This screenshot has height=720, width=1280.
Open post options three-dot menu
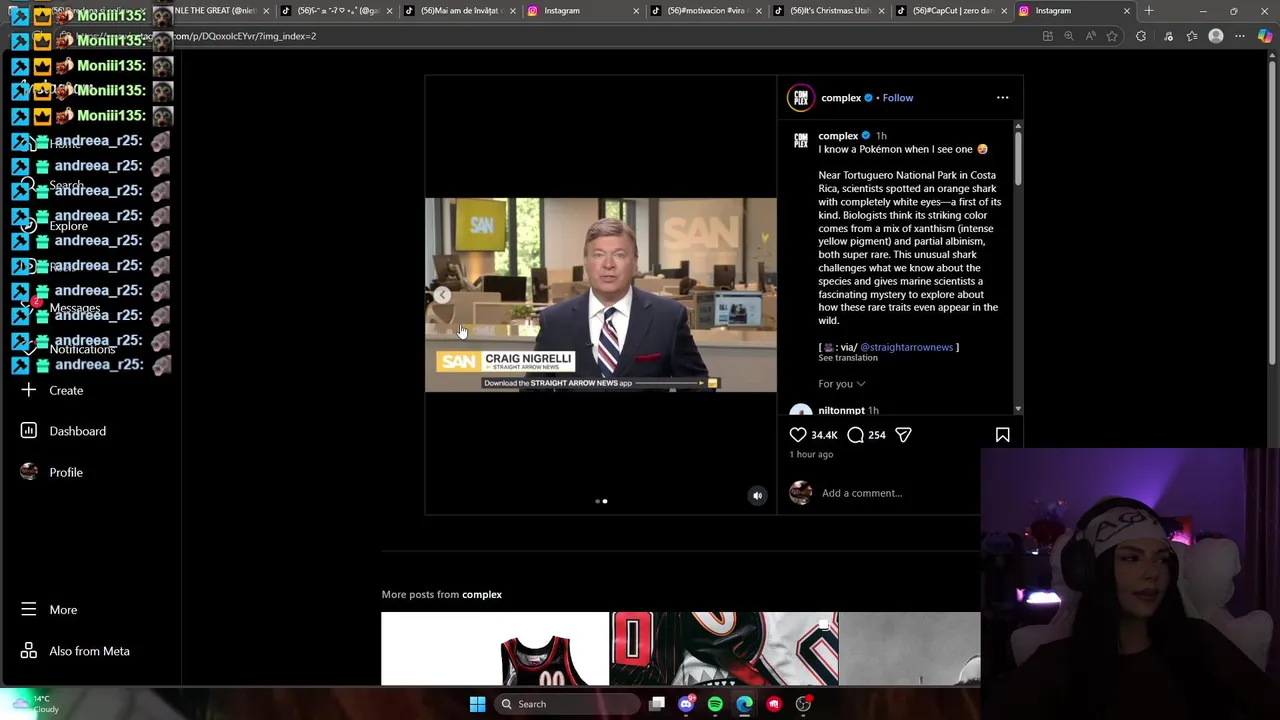click(x=1002, y=98)
